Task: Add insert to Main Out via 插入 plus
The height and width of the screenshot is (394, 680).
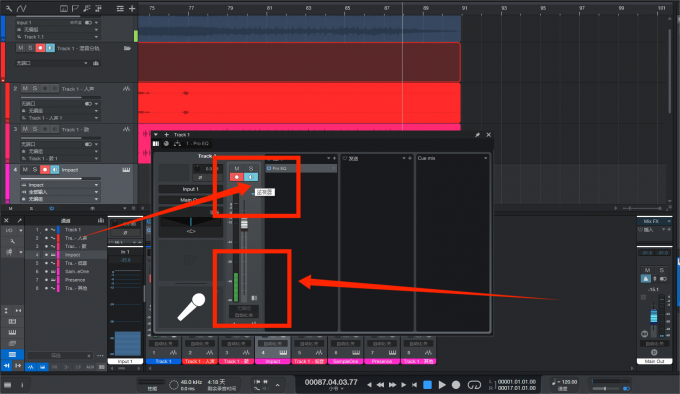Action: pyautogui.click(x=669, y=230)
